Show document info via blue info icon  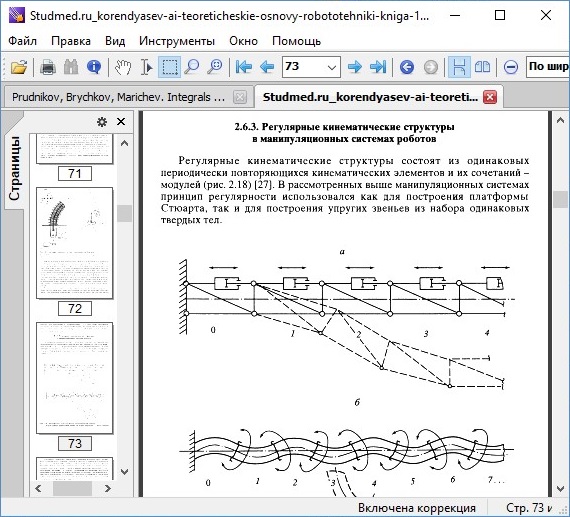pos(94,67)
